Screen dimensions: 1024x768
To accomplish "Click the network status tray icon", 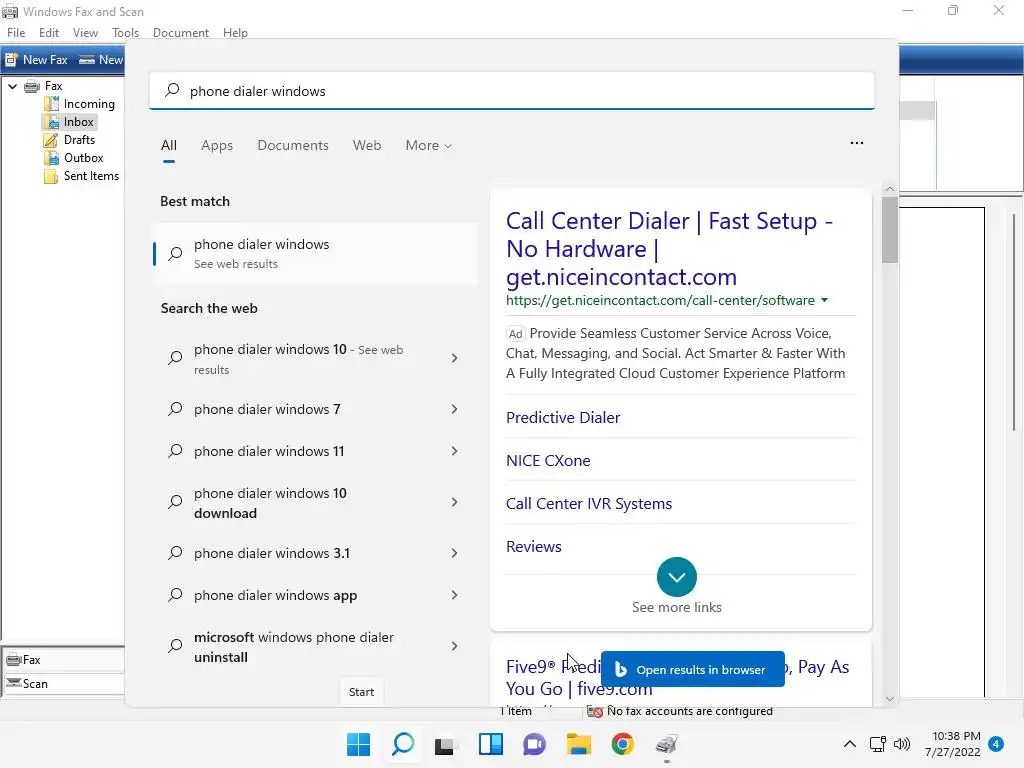I will point(877,744).
